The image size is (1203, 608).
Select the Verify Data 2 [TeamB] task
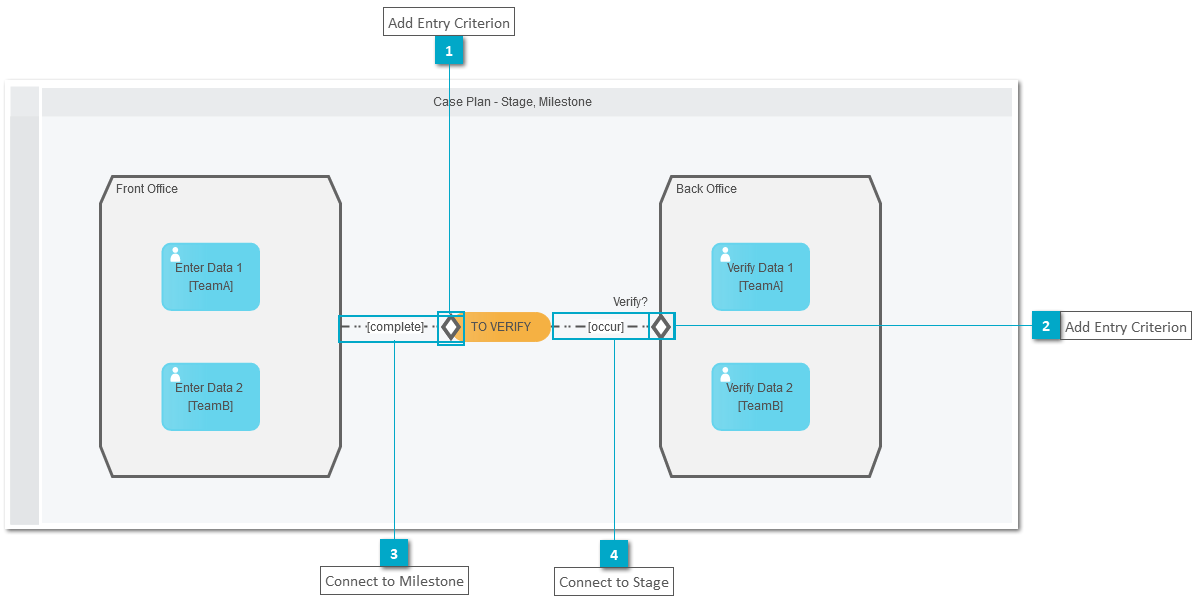[x=760, y=396]
